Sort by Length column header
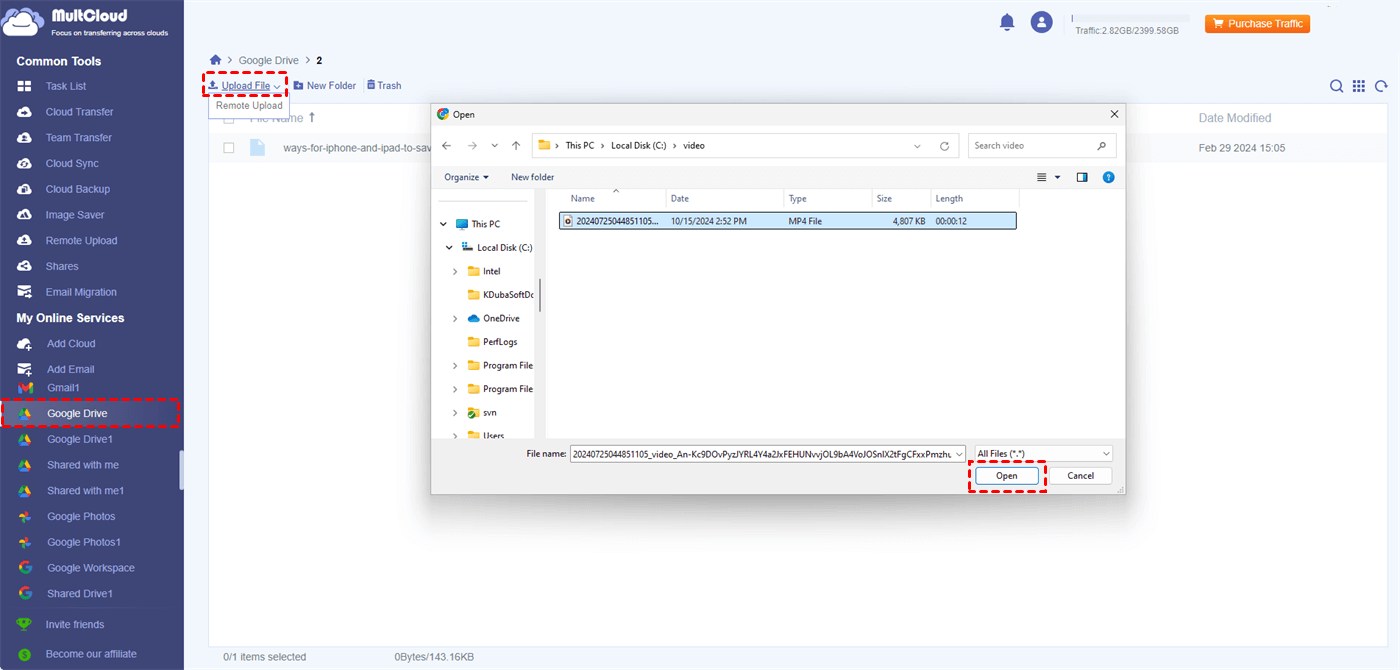The width and height of the screenshot is (1400, 670). (x=949, y=199)
